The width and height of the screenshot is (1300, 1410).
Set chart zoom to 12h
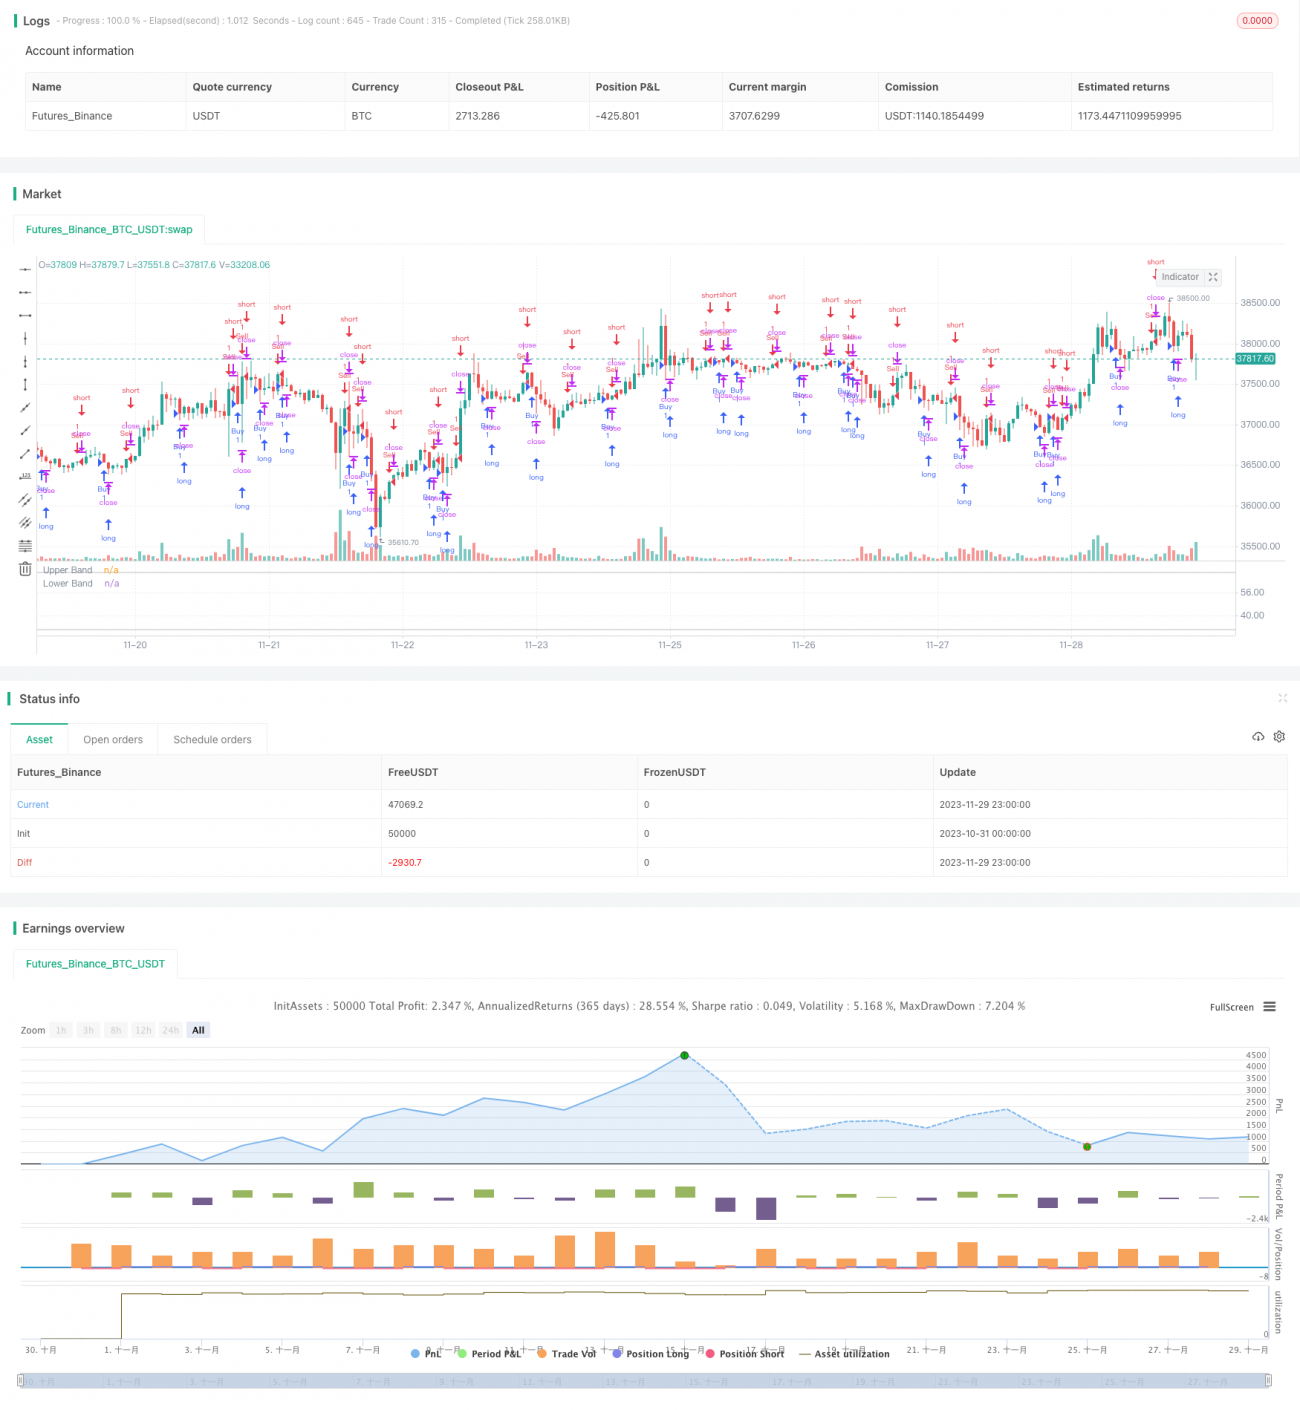(x=143, y=1030)
